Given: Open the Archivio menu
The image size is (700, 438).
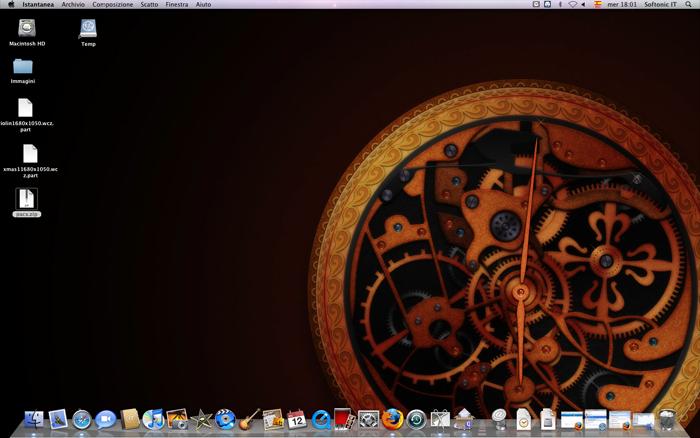Looking at the screenshot, I should coord(73,4).
